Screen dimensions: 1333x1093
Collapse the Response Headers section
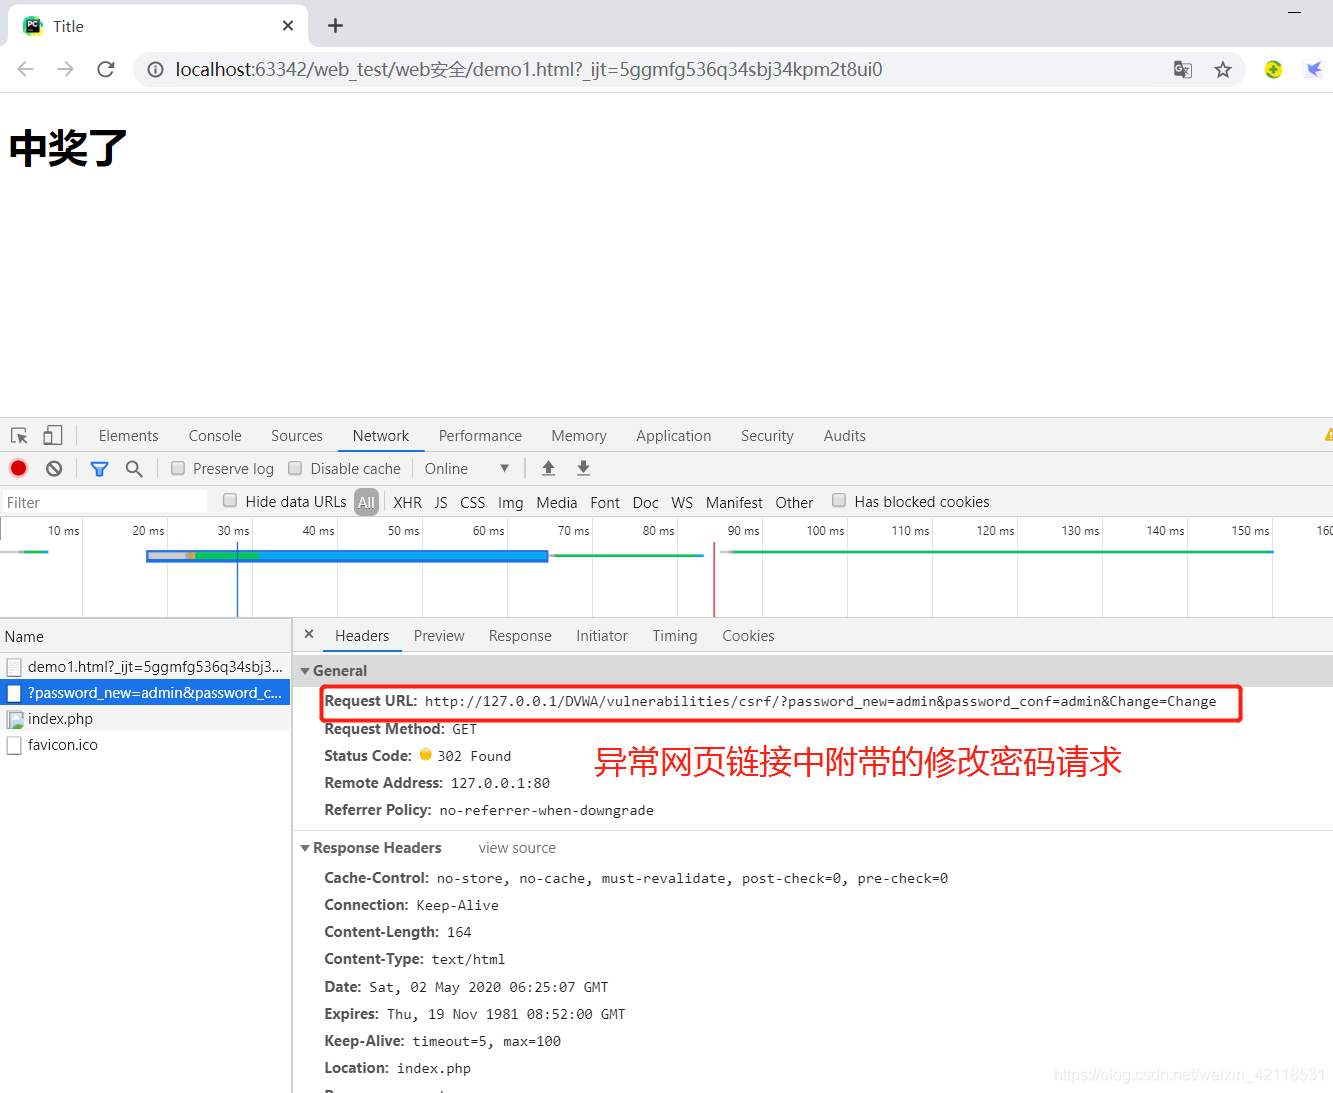point(306,847)
